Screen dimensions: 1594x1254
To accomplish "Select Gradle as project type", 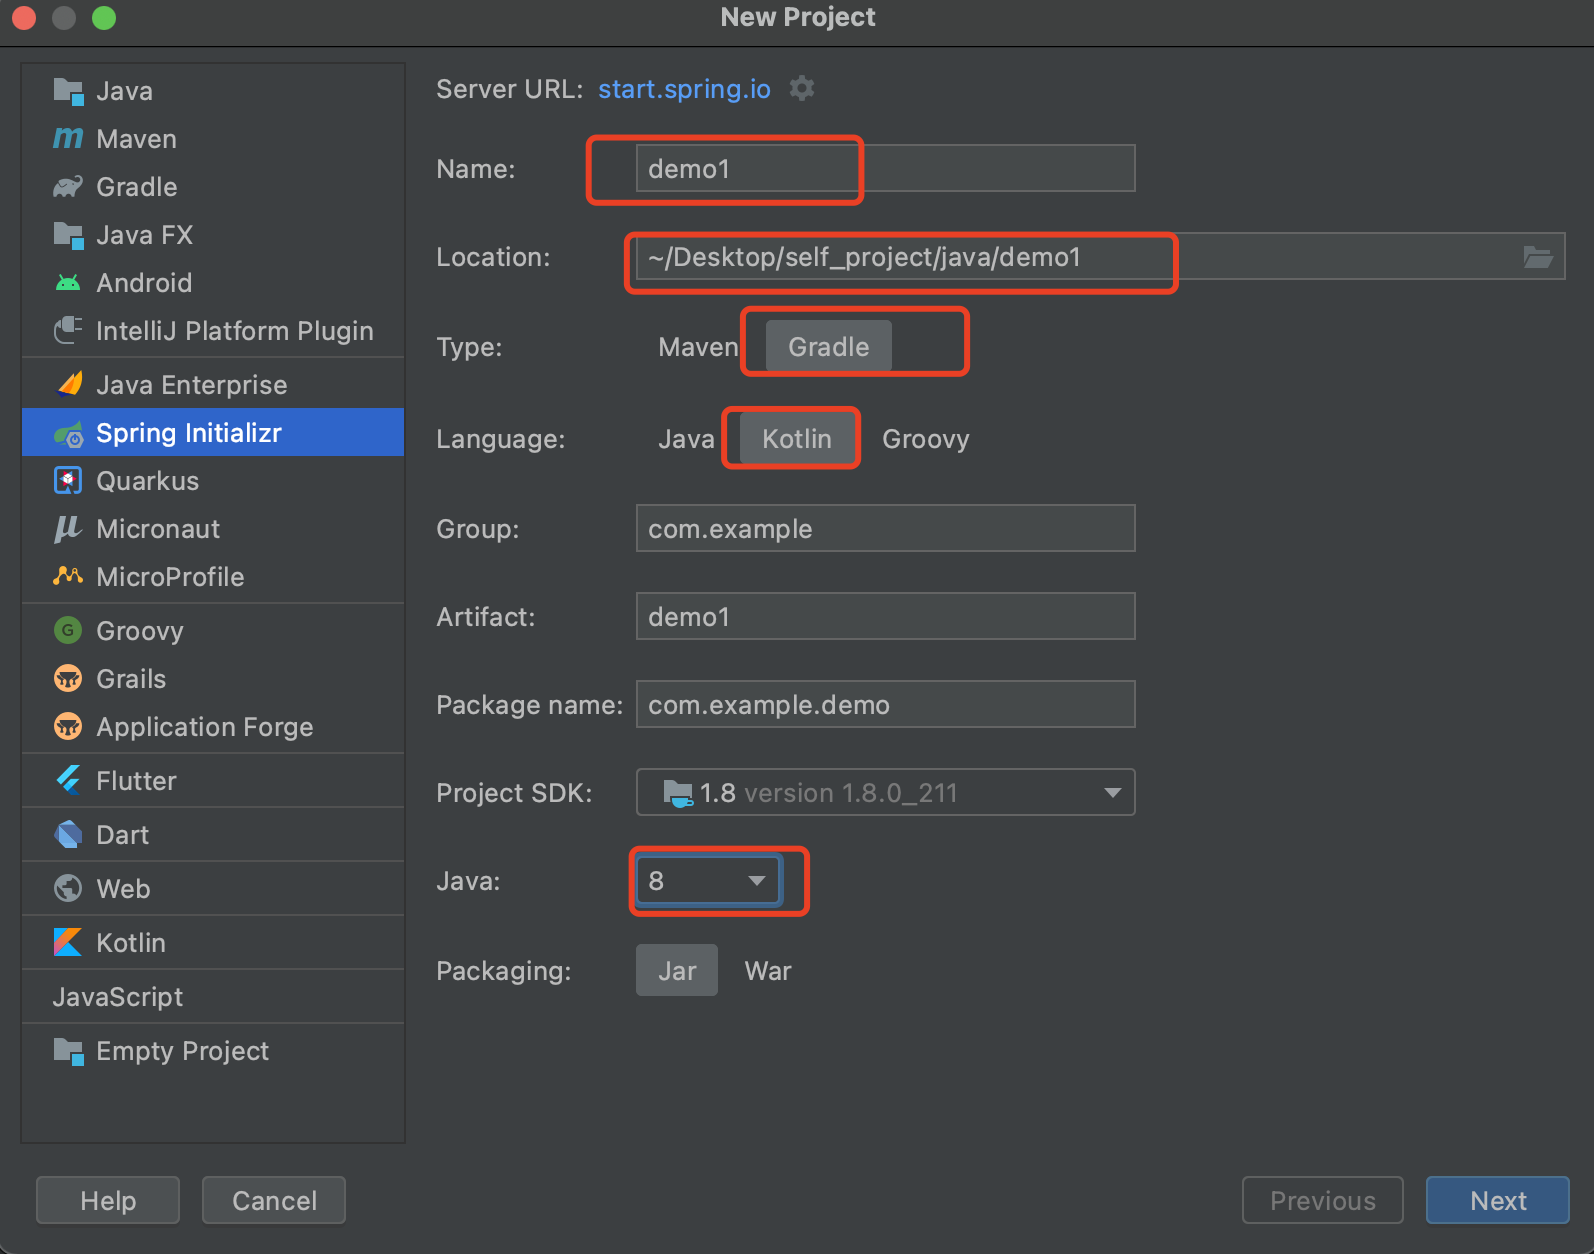I will [x=829, y=347].
